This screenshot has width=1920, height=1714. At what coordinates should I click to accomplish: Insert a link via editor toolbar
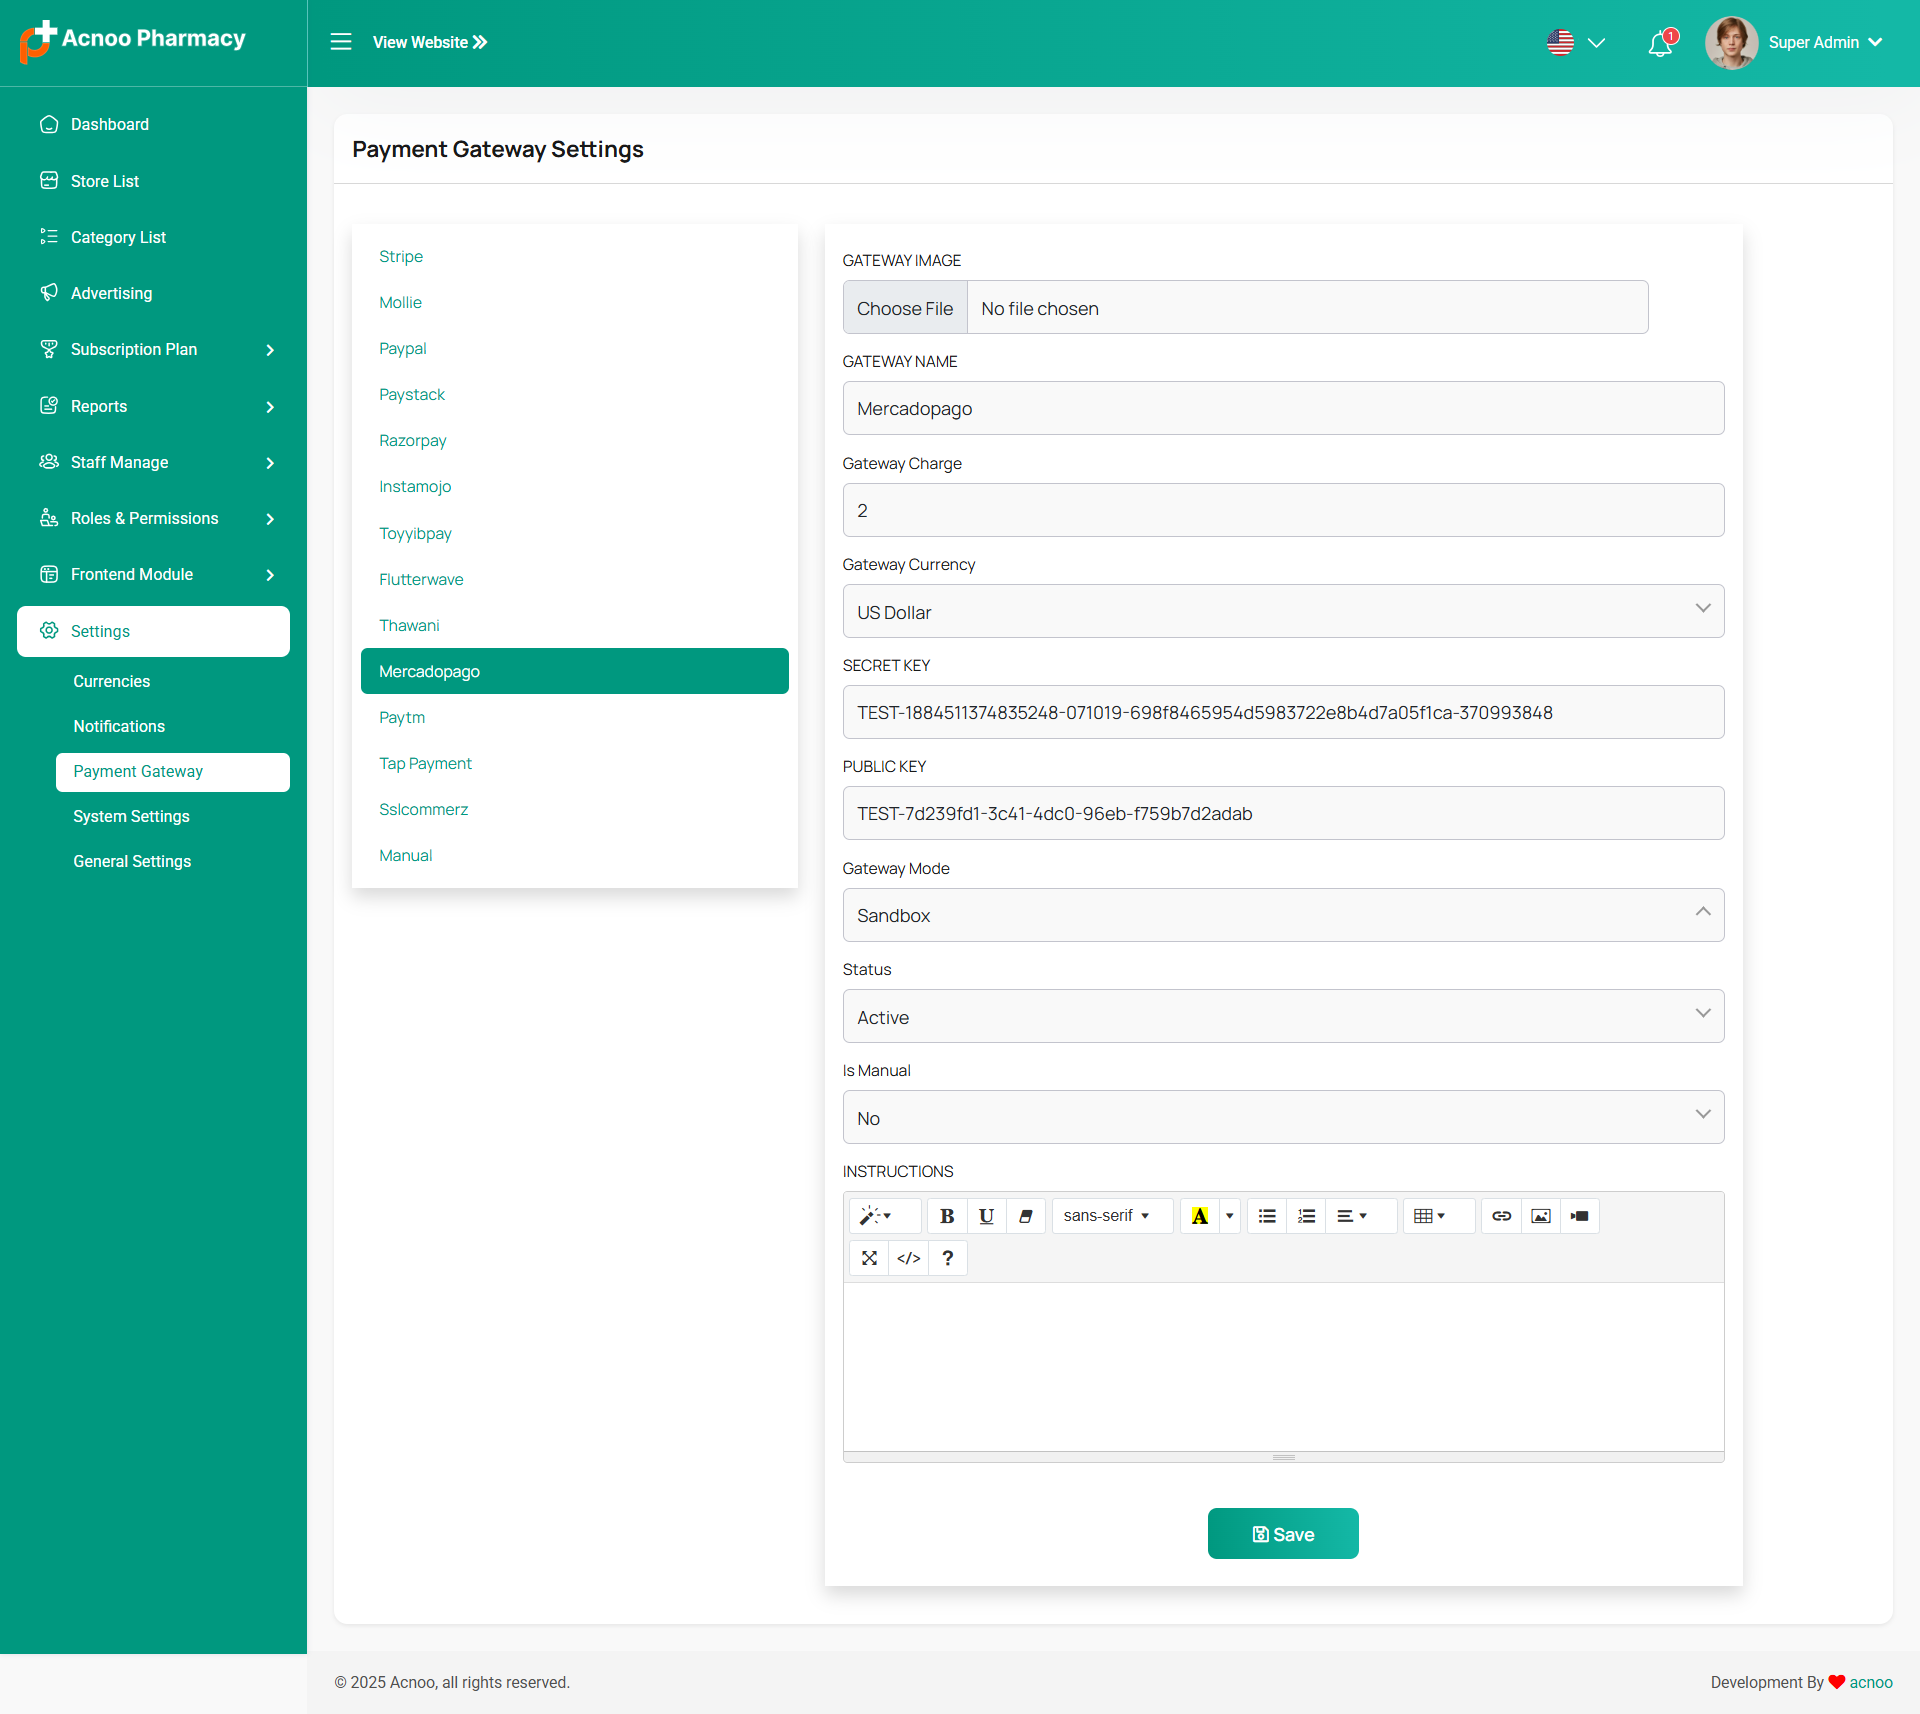(x=1501, y=1216)
